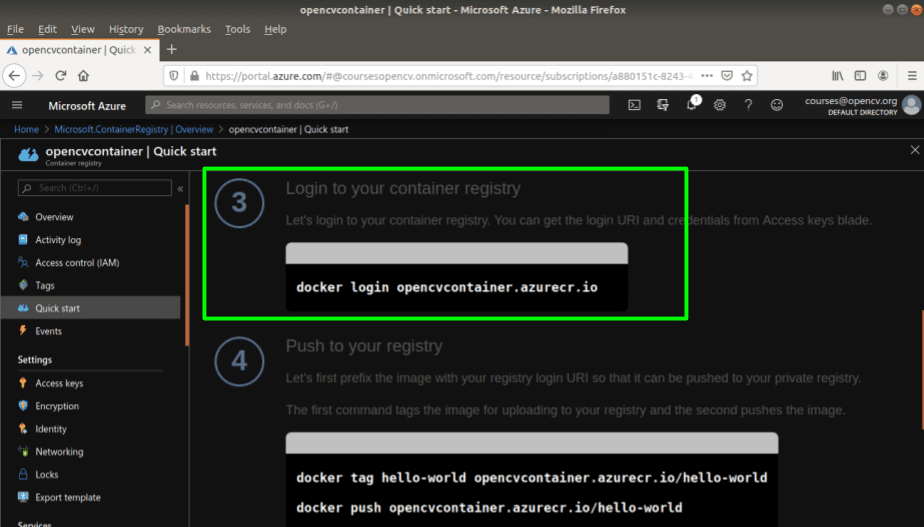Open the Help menu
This screenshot has width=924, height=527.
(x=275, y=29)
